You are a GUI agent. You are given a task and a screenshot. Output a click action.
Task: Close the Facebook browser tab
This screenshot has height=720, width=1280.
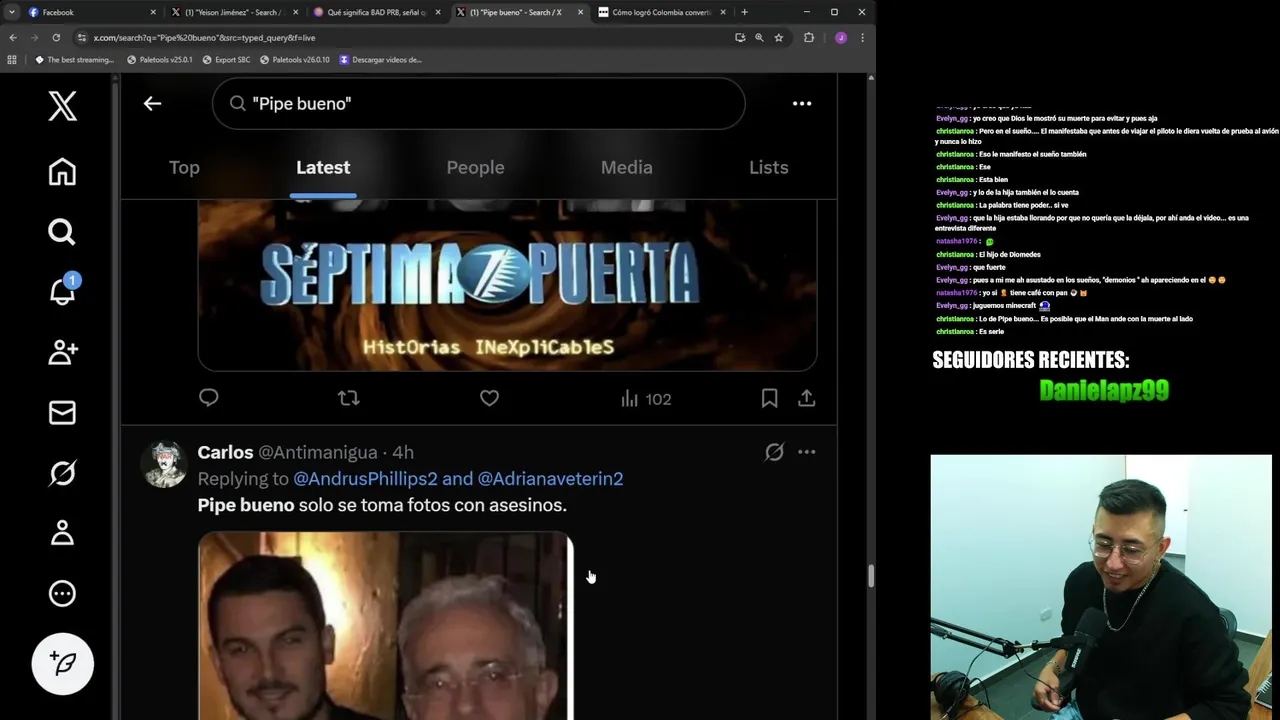[x=153, y=12]
